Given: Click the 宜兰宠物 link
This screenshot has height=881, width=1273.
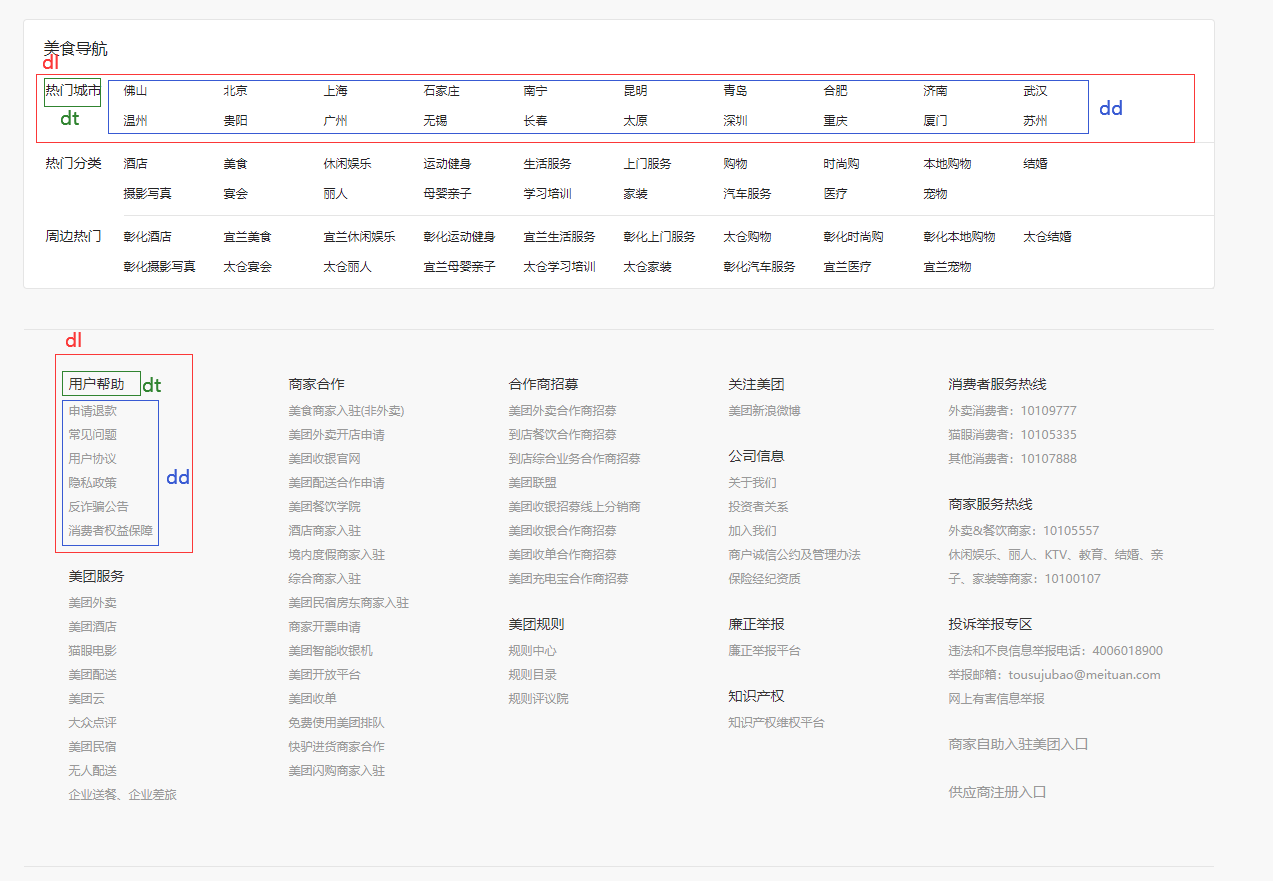Looking at the screenshot, I should 947,267.
